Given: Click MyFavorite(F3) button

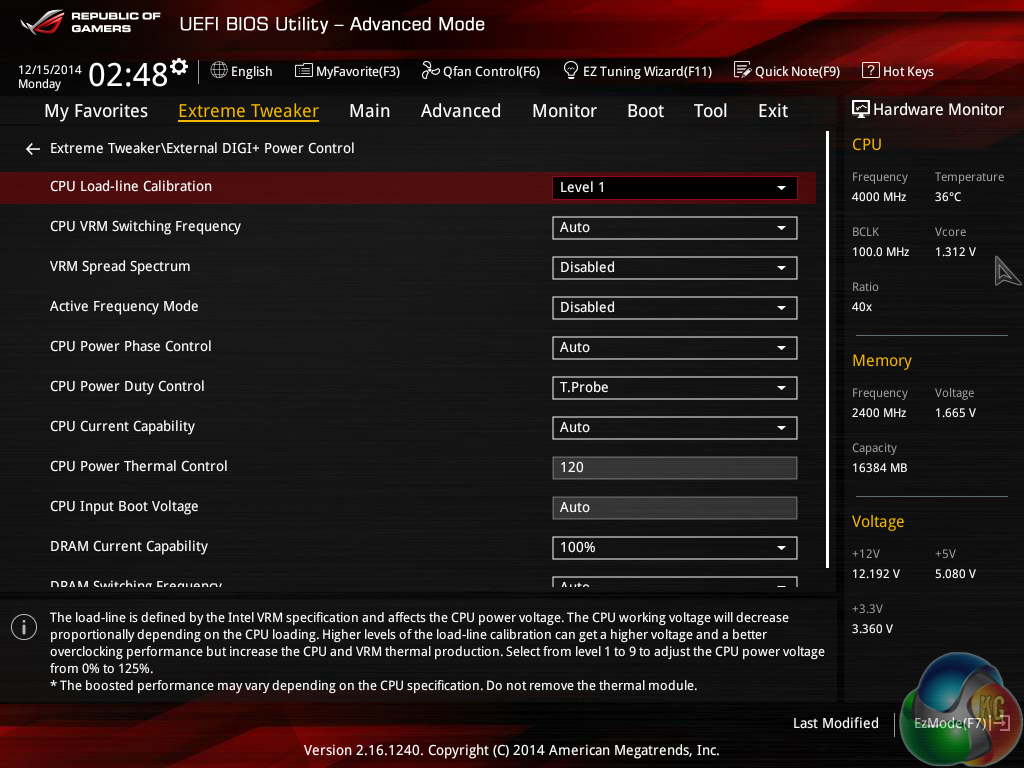Looking at the screenshot, I should tap(347, 71).
